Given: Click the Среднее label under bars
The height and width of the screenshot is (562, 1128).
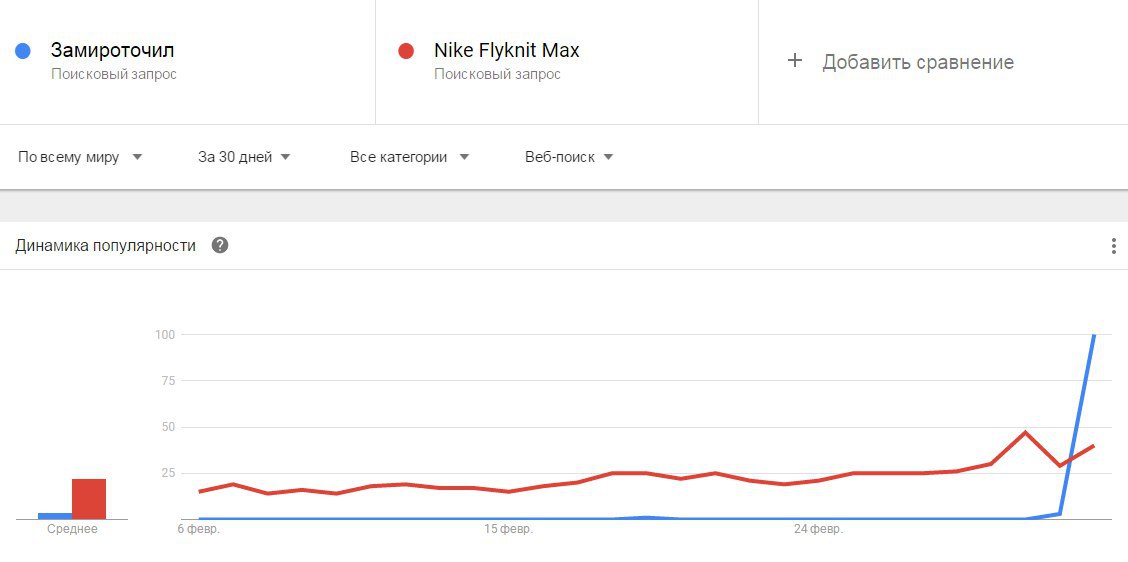Looking at the screenshot, I should coord(72,530).
